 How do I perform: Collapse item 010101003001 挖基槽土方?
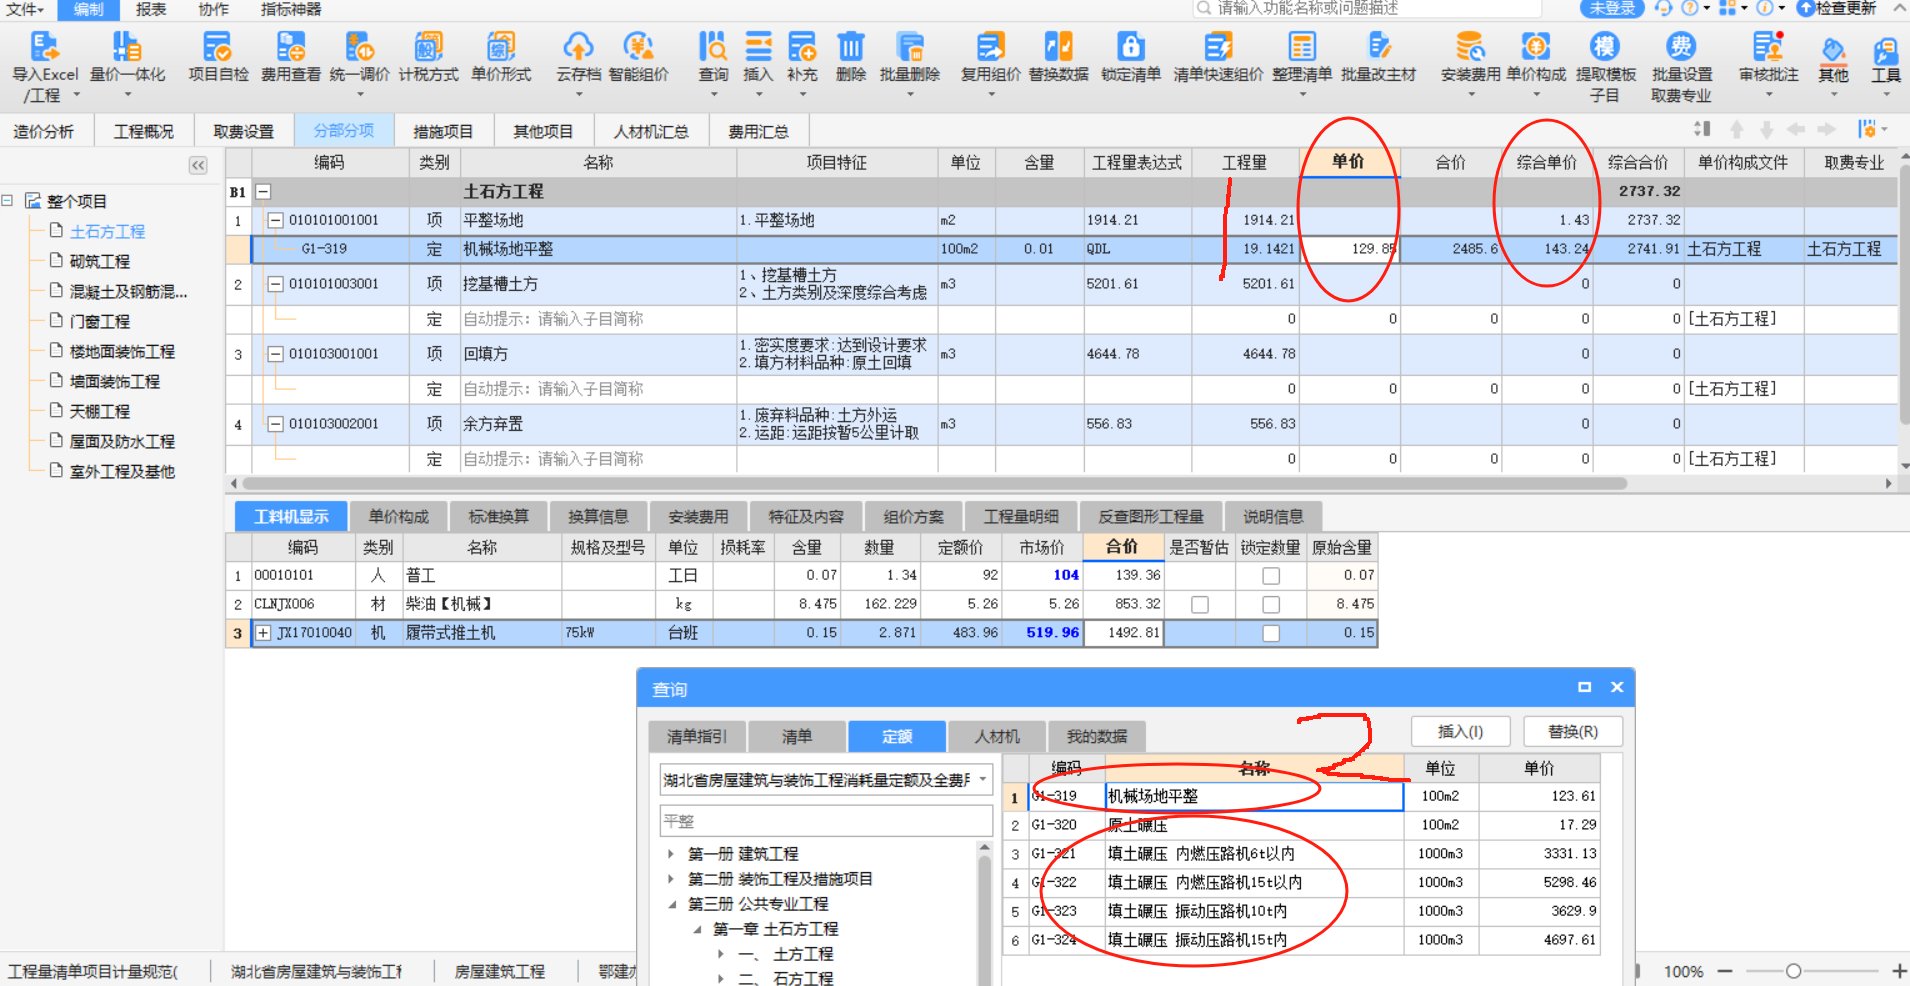pos(275,284)
